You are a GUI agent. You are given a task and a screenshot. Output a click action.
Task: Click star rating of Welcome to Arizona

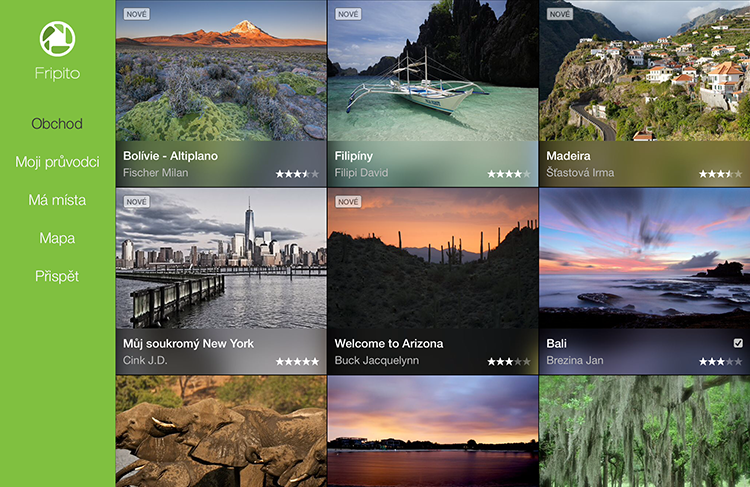[509, 361]
